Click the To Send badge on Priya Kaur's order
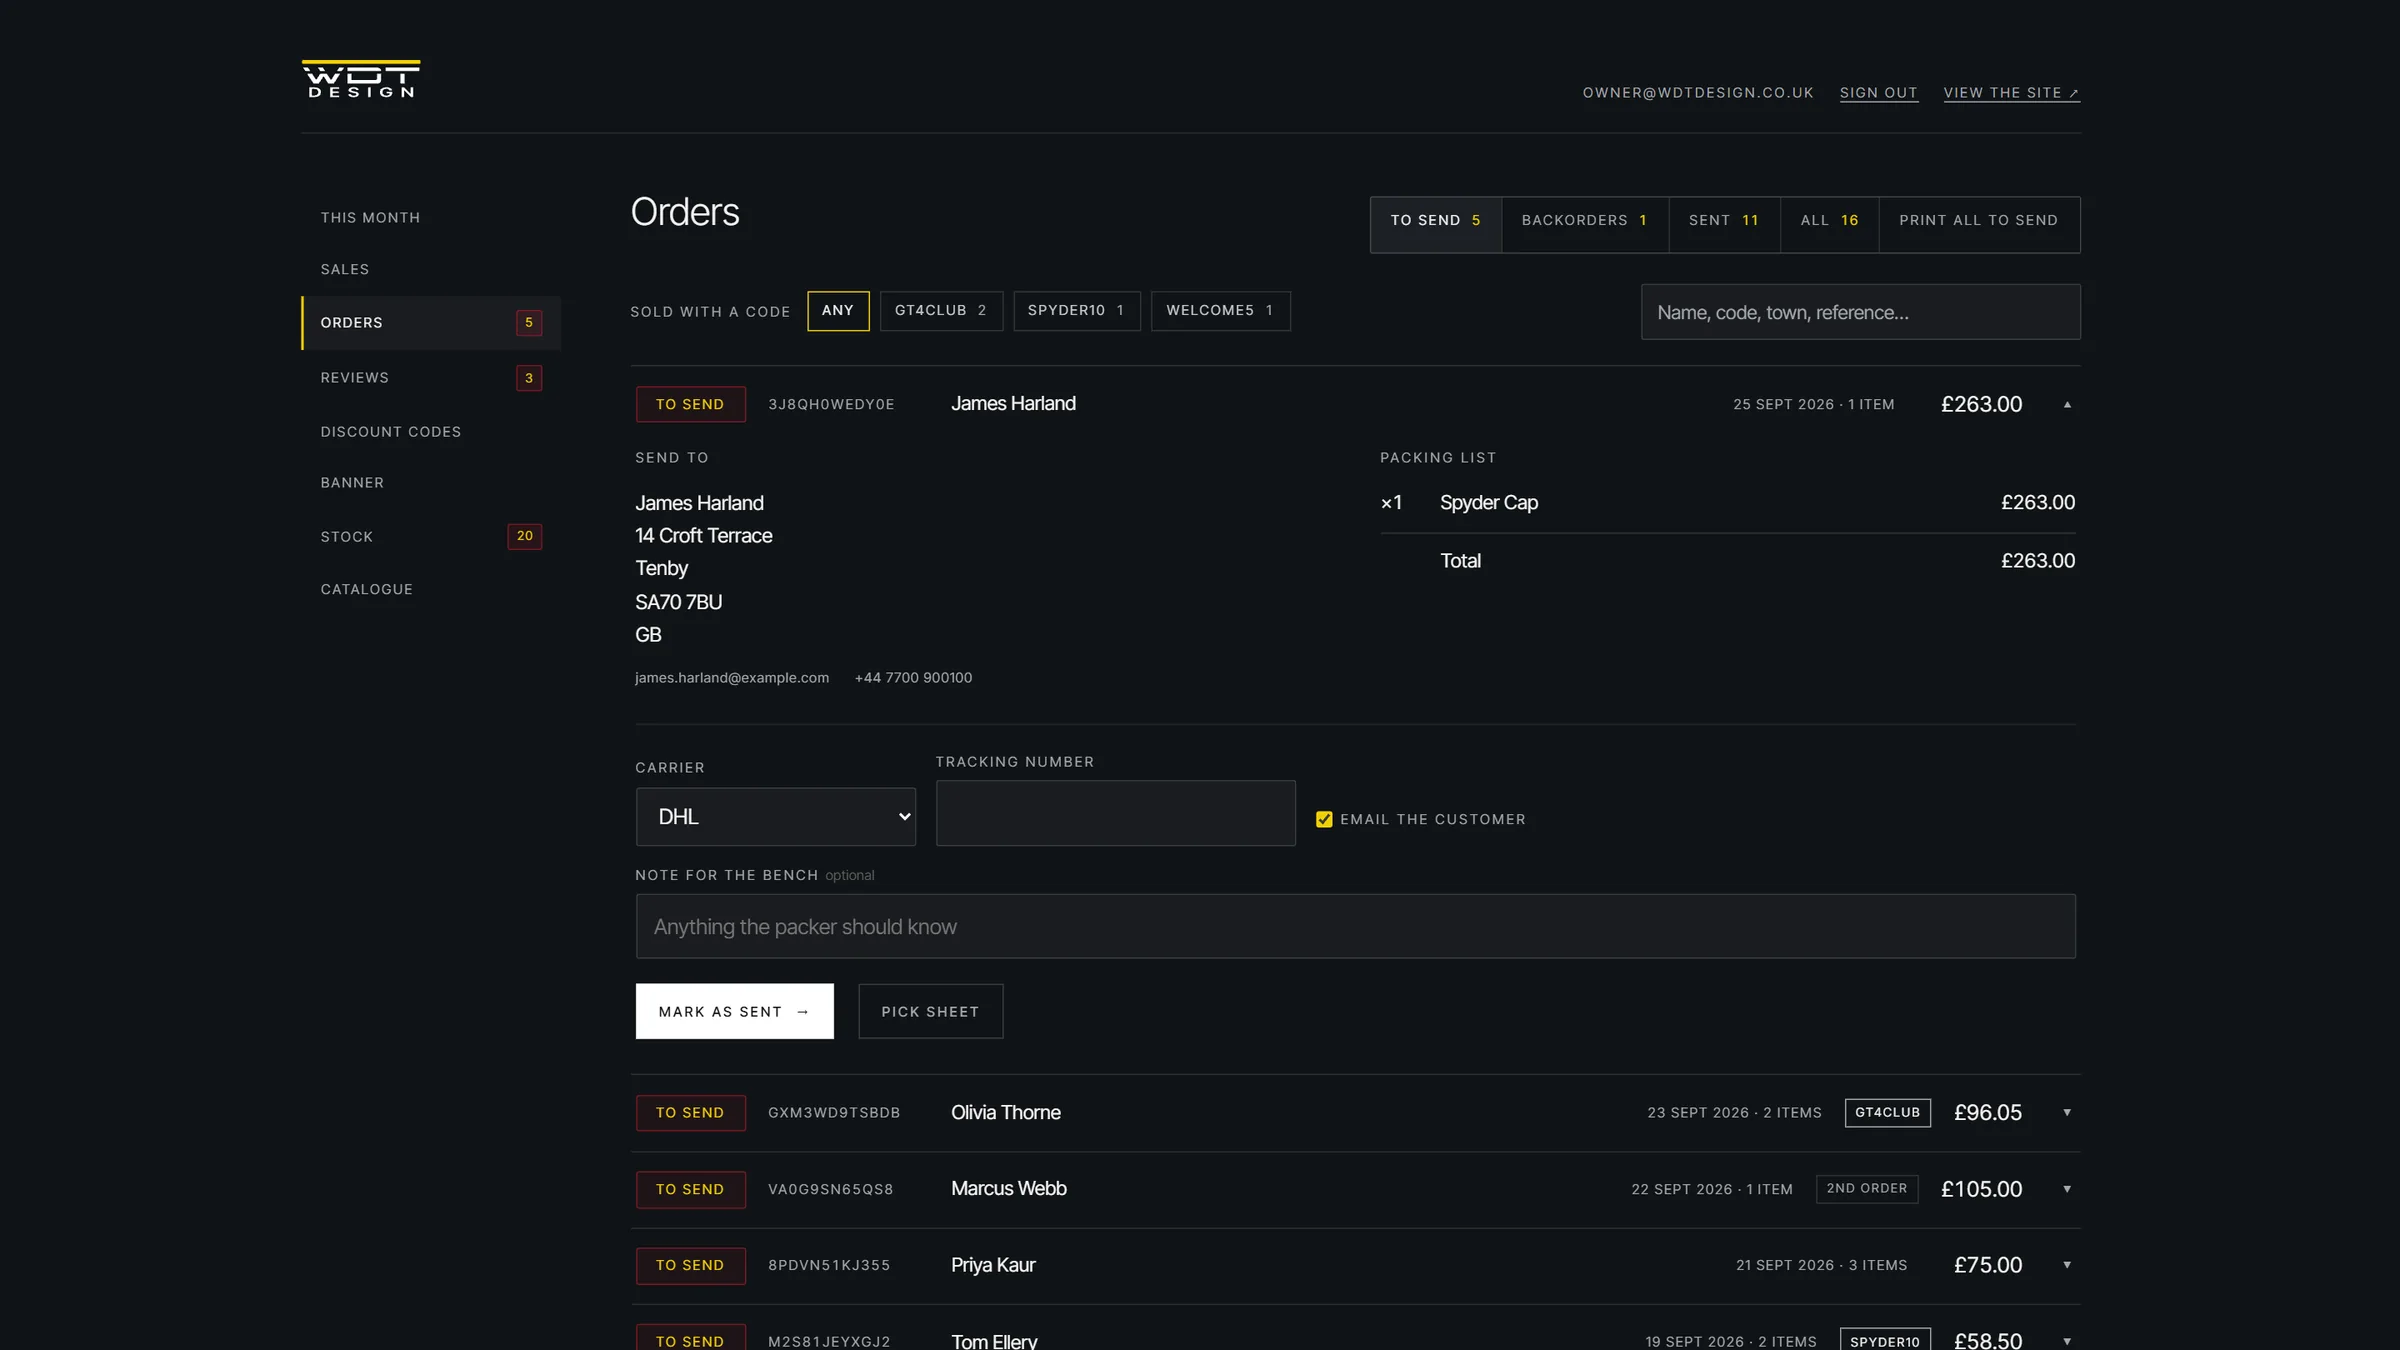The width and height of the screenshot is (2400, 1350). [690, 1265]
